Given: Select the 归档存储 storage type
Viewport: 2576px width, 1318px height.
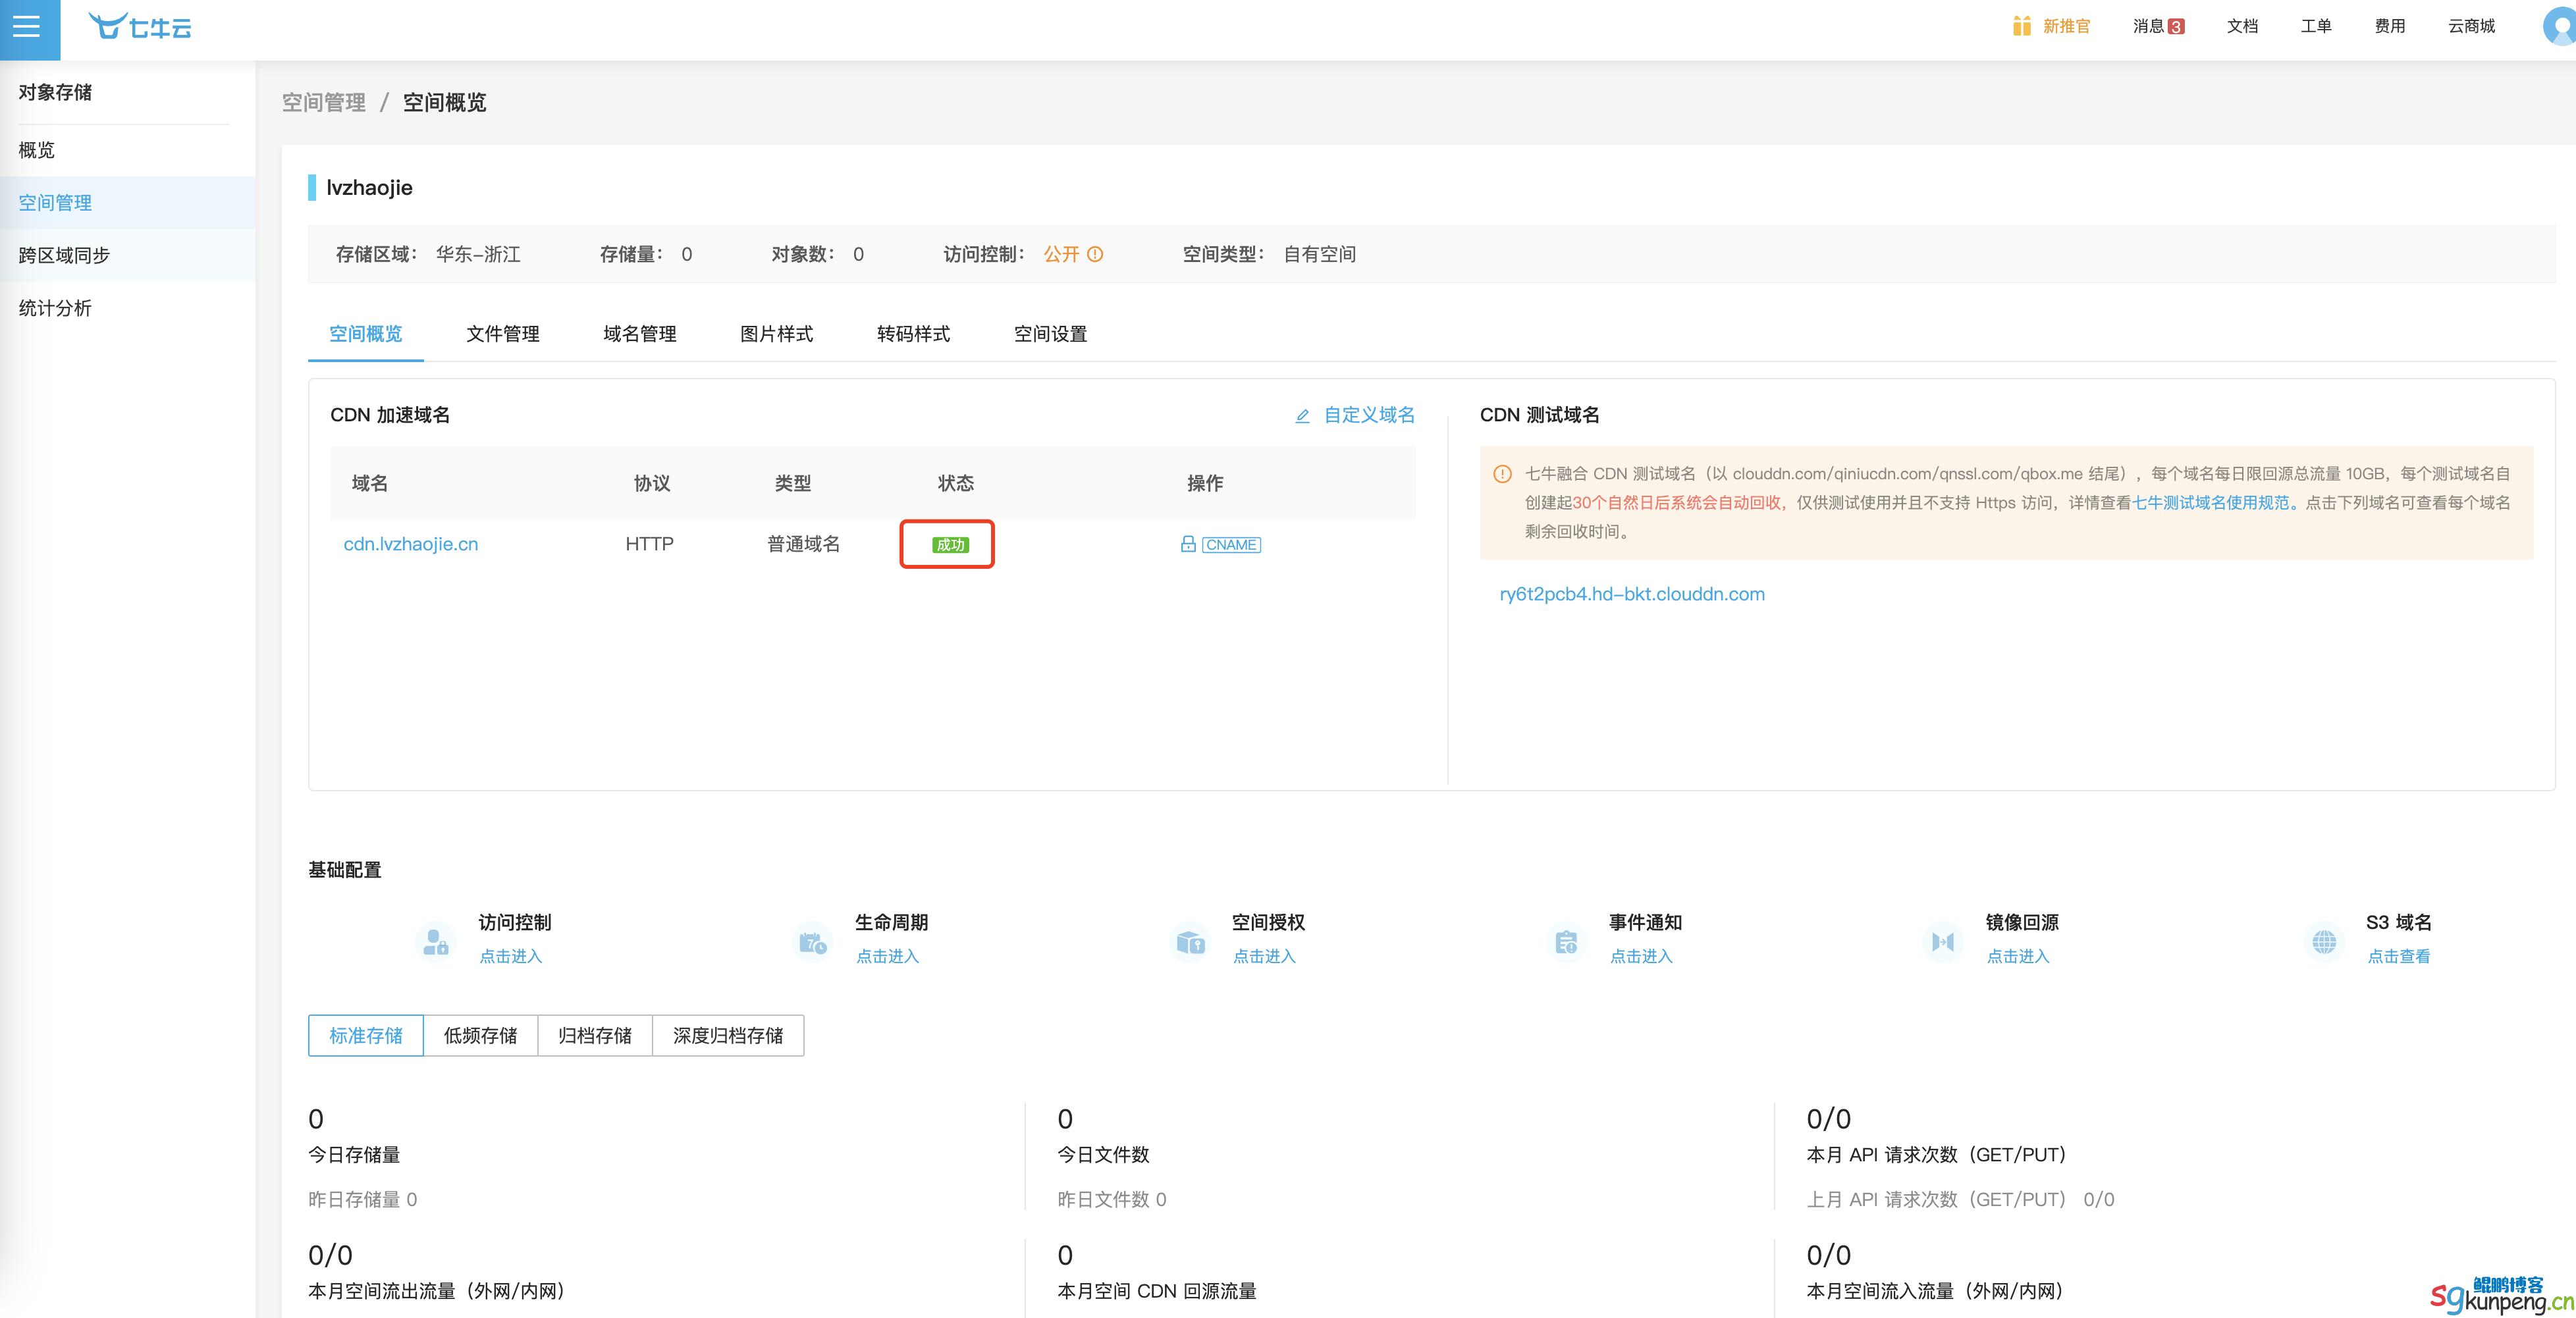Looking at the screenshot, I should [595, 1036].
